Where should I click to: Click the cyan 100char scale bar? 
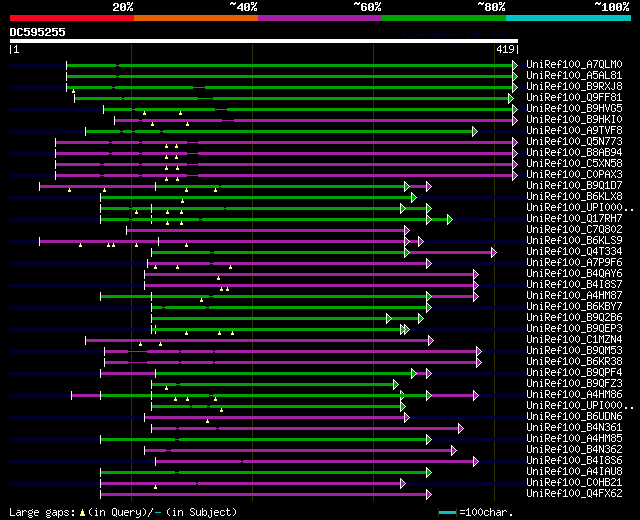[447, 513]
